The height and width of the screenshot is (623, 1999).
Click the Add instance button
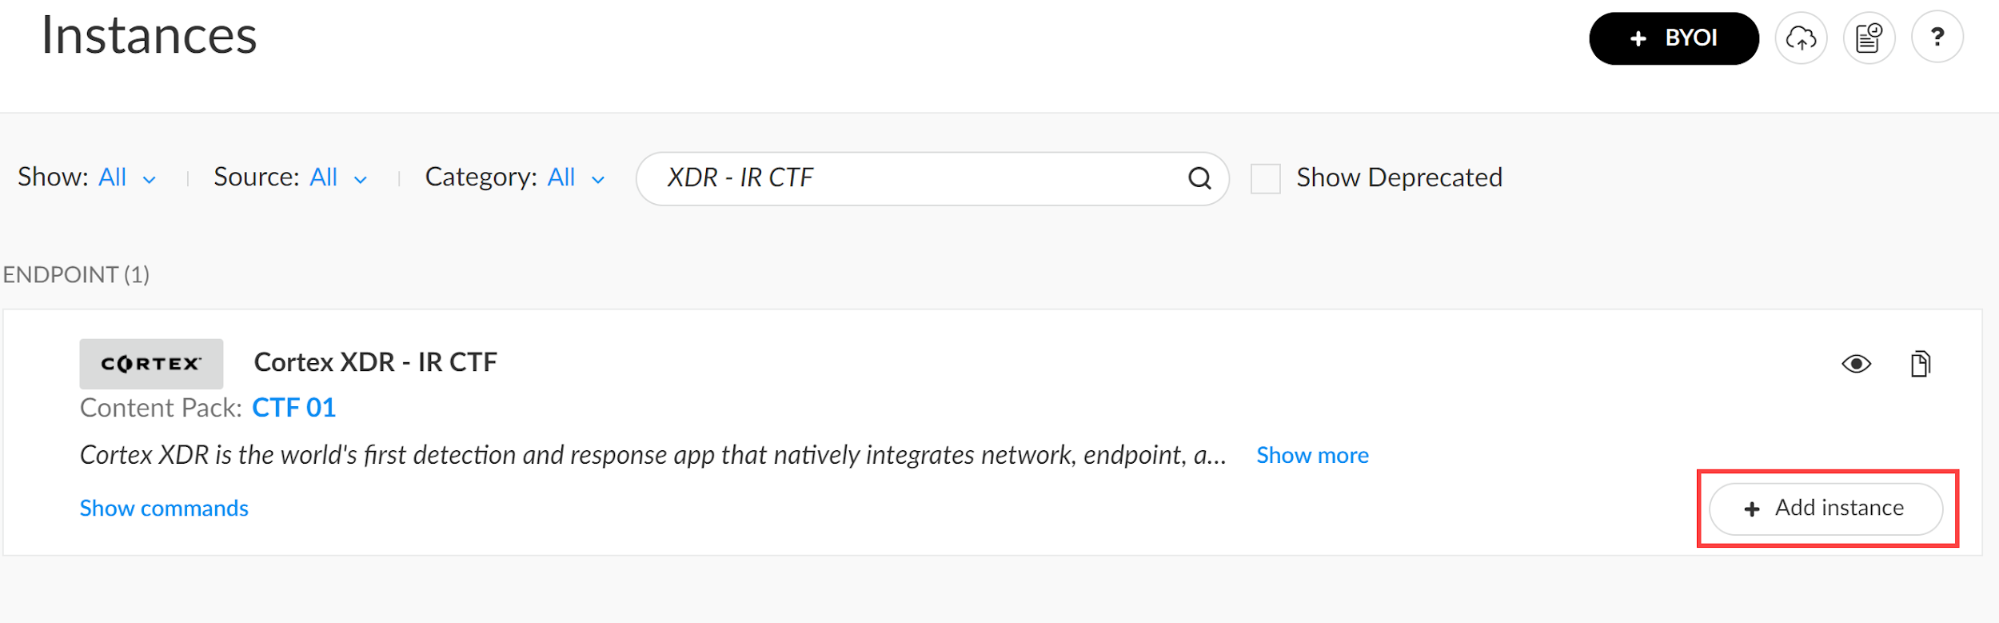tap(1825, 509)
